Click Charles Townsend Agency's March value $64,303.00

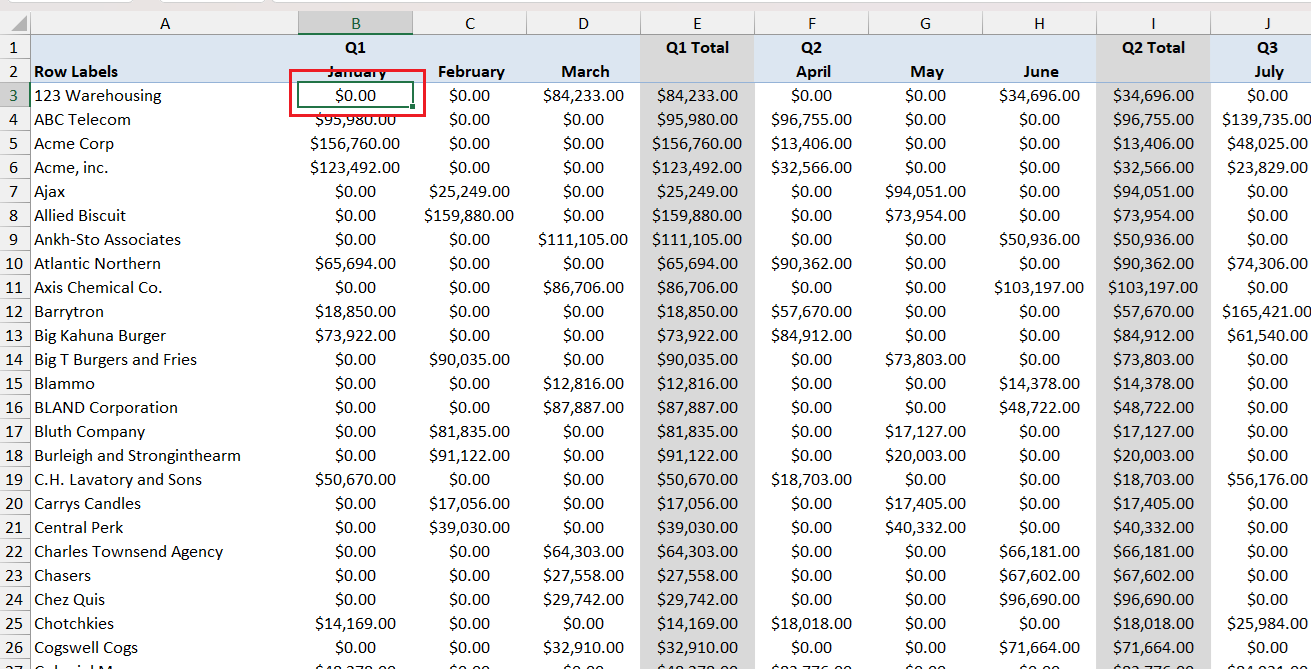(x=584, y=552)
